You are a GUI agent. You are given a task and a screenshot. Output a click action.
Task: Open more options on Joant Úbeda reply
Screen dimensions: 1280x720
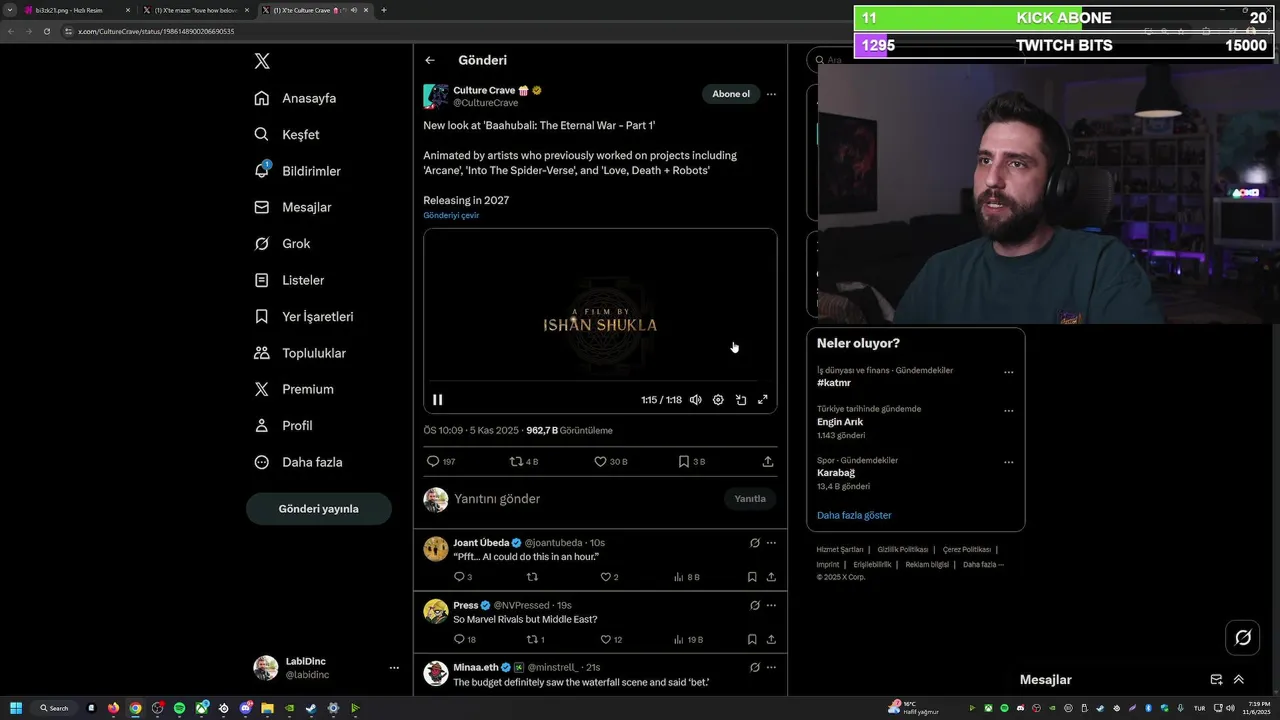[x=771, y=543]
